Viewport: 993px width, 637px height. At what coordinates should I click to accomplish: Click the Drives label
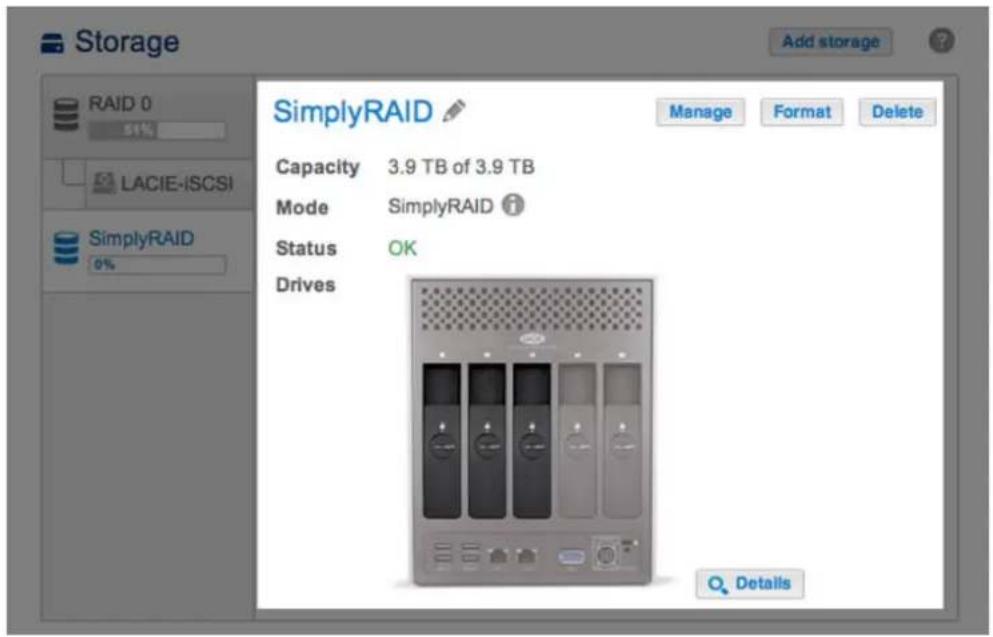(x=305, y=285)
